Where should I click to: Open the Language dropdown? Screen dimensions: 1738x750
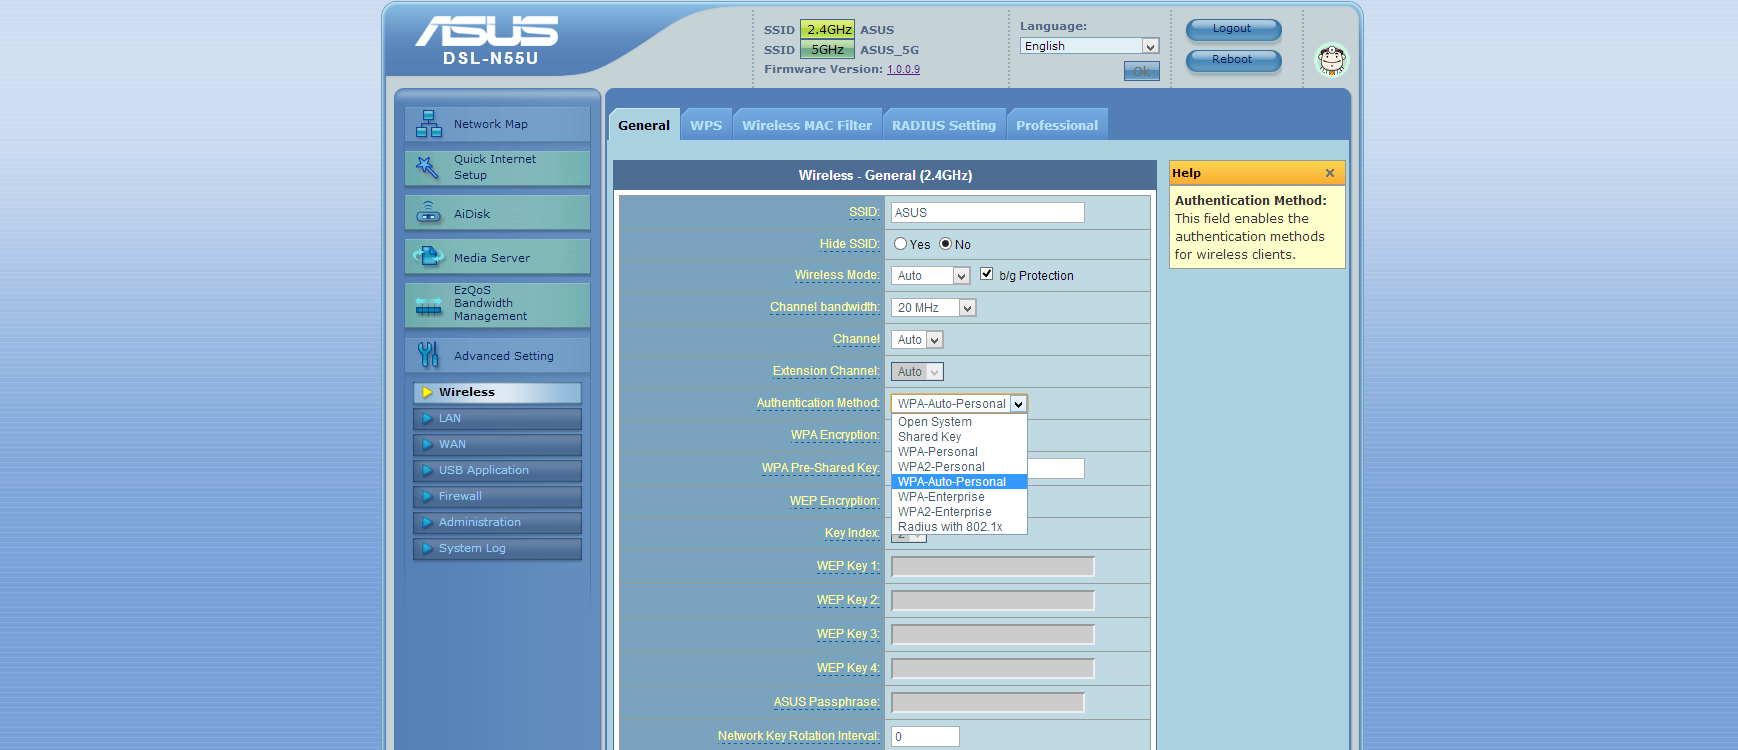(x=1089, y=46)
